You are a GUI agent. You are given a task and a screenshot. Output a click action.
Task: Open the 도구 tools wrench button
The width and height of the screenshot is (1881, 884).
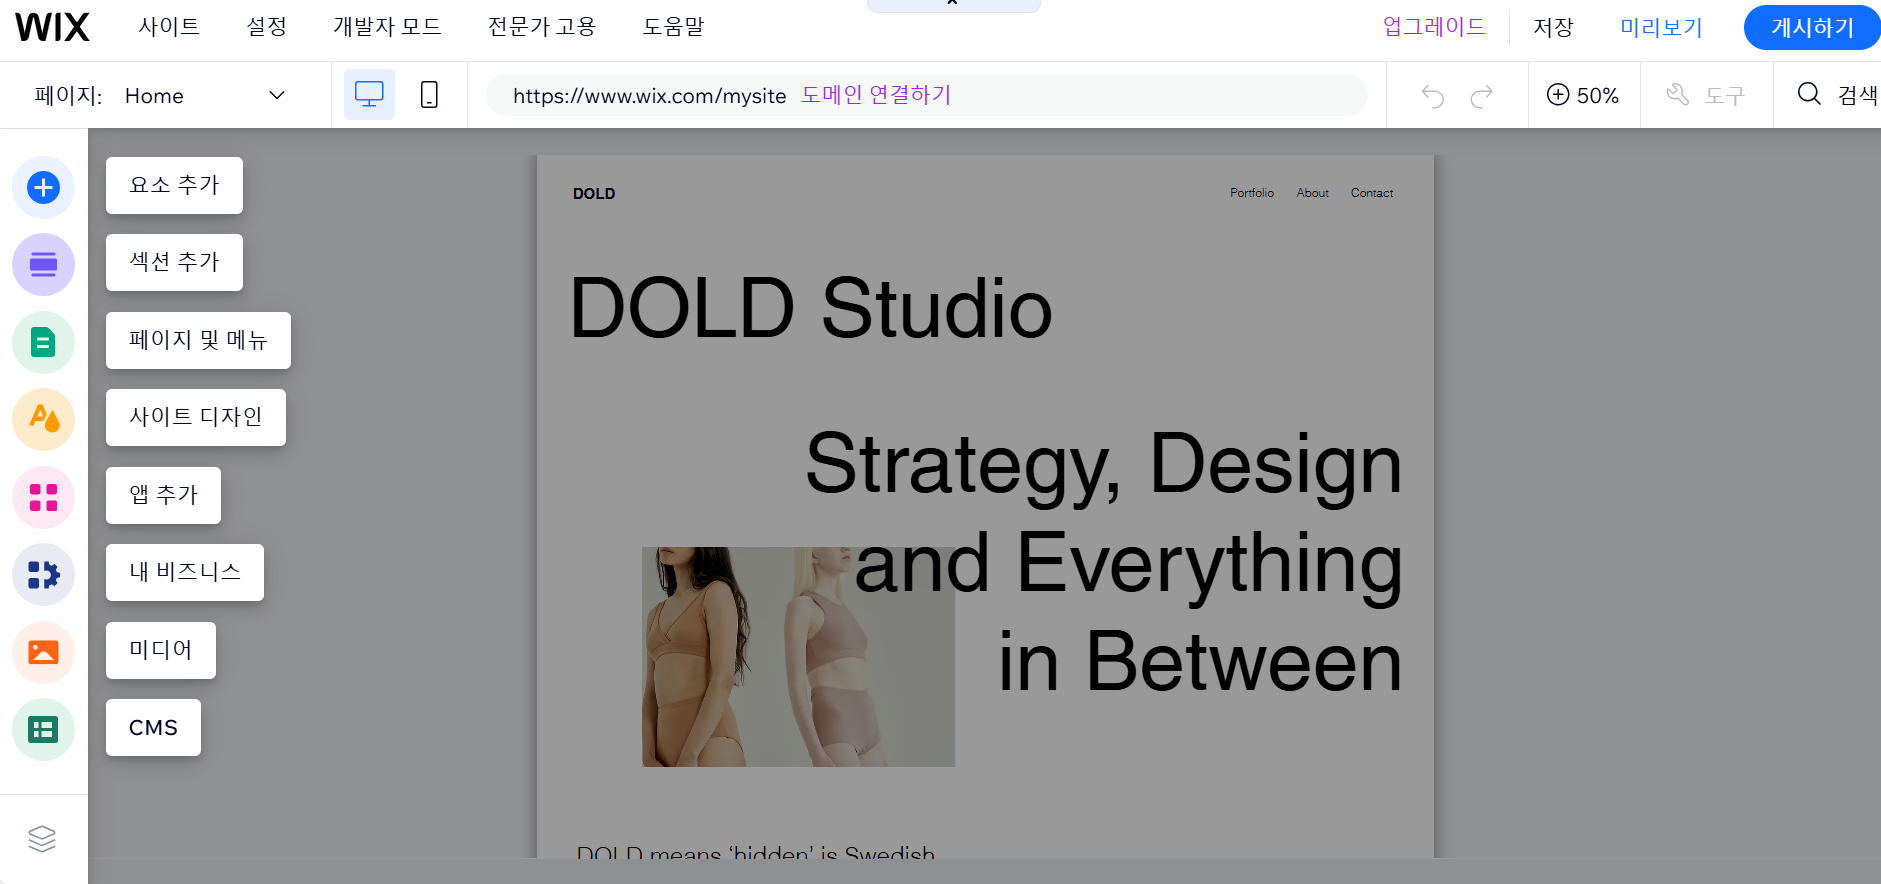pyautogui.click(x=1706, y=95)
